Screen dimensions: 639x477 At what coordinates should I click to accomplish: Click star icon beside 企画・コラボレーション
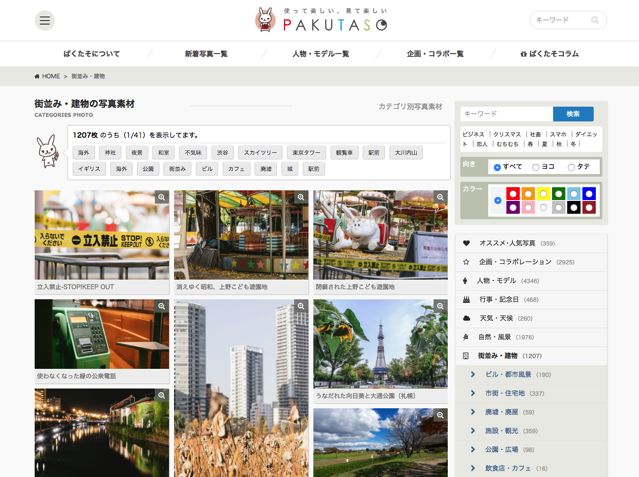[x=466, y=262]
